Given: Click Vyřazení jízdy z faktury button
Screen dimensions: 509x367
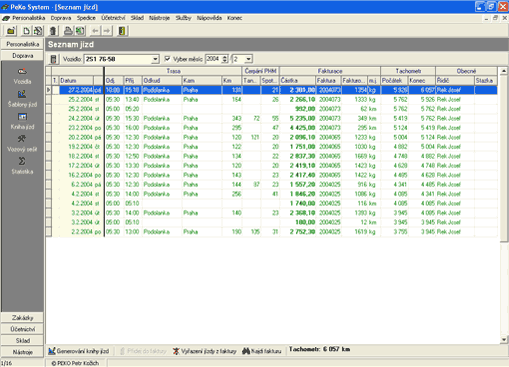Looking at the screenshot, I should pyautogui.click(x=205, y=351).
